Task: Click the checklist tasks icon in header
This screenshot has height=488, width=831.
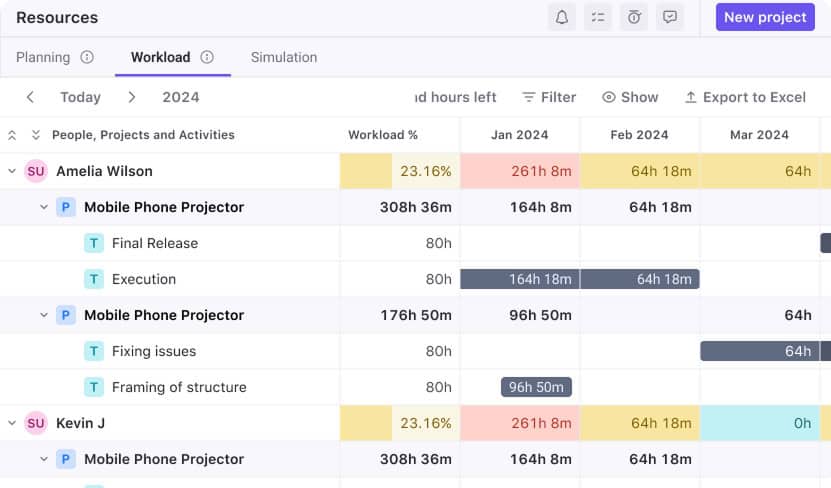Action: pos(598,17)
